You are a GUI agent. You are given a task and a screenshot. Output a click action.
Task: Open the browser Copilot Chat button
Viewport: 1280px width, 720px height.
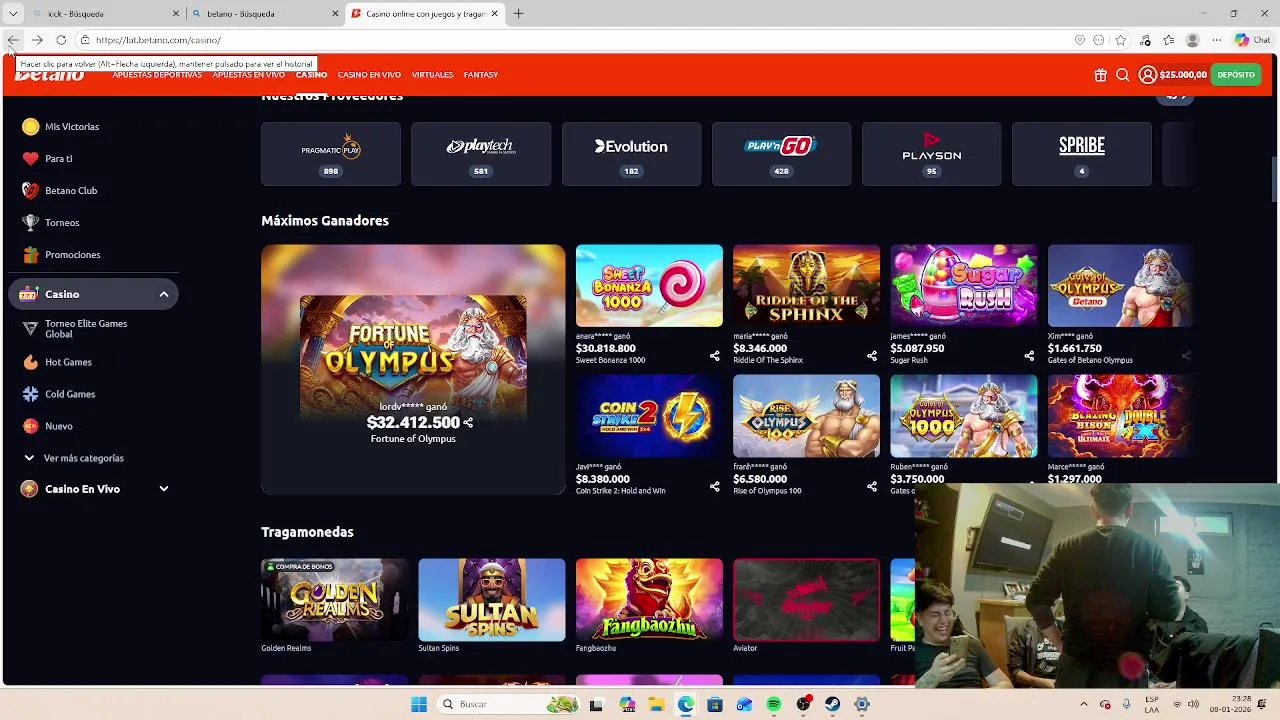1250,40
